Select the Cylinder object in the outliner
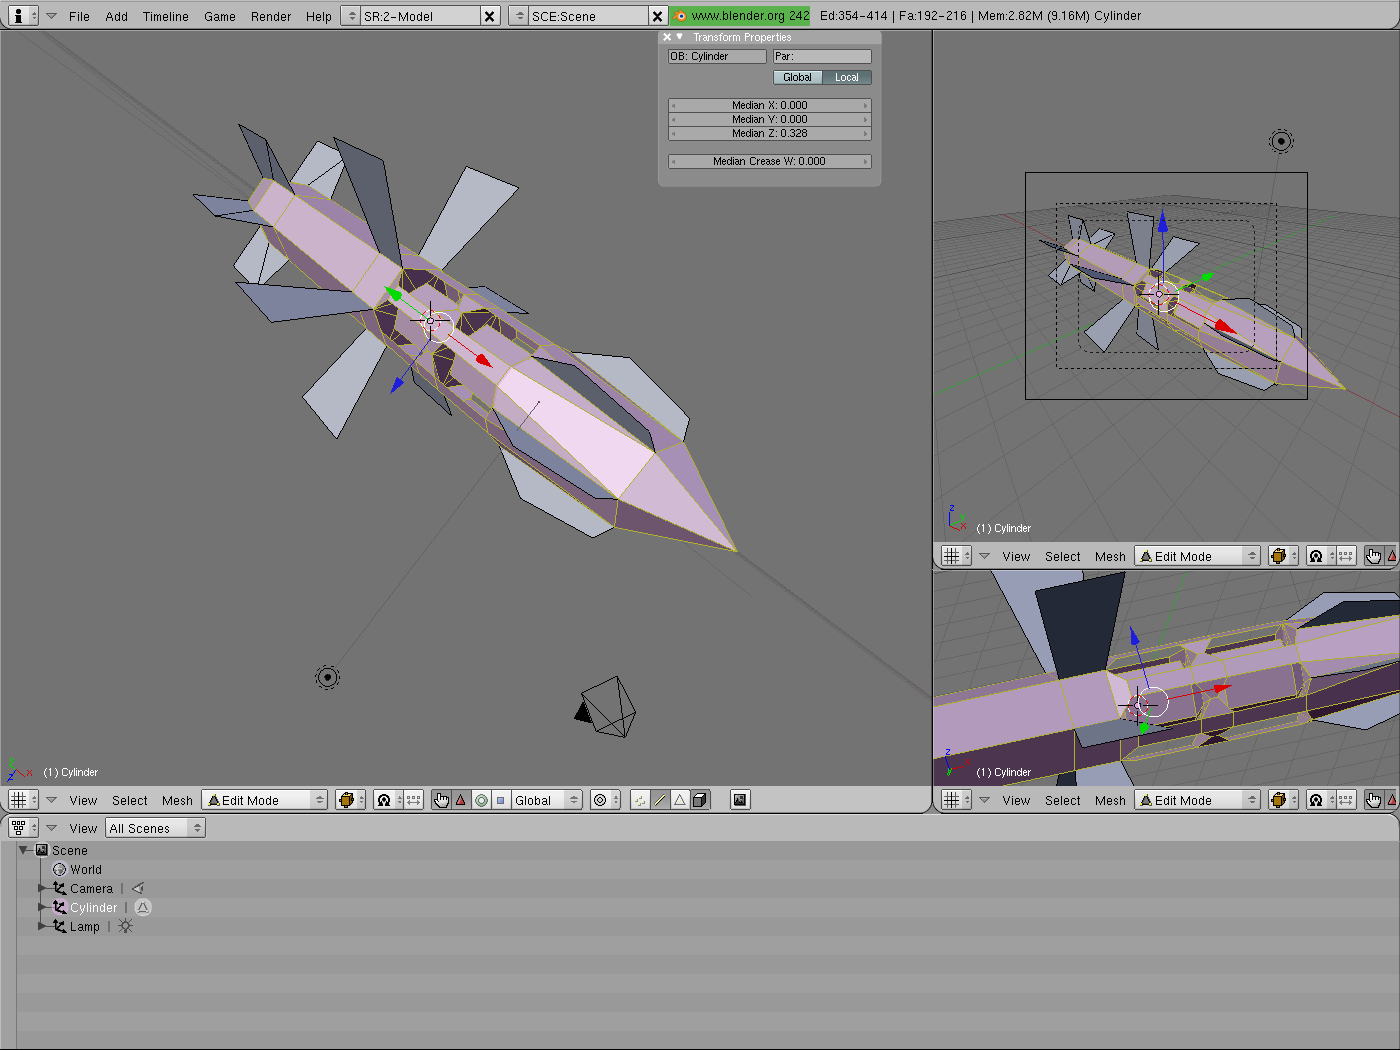This screenshot has height=1050, width=1400. coord(93,908)
